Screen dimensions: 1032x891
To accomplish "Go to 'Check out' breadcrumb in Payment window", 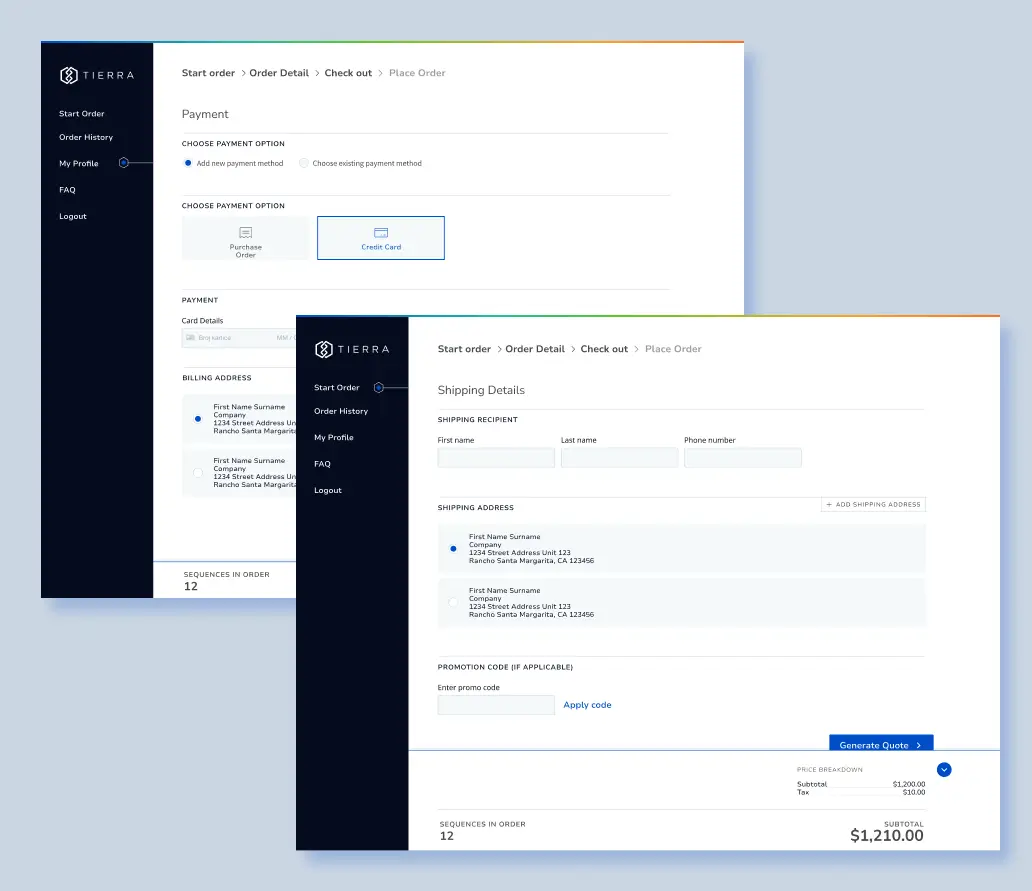I will (x=348, y=73).
